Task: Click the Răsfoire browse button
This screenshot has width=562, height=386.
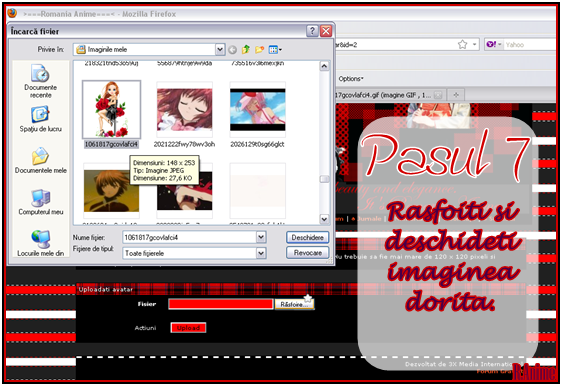Action: tap(294, 304)
